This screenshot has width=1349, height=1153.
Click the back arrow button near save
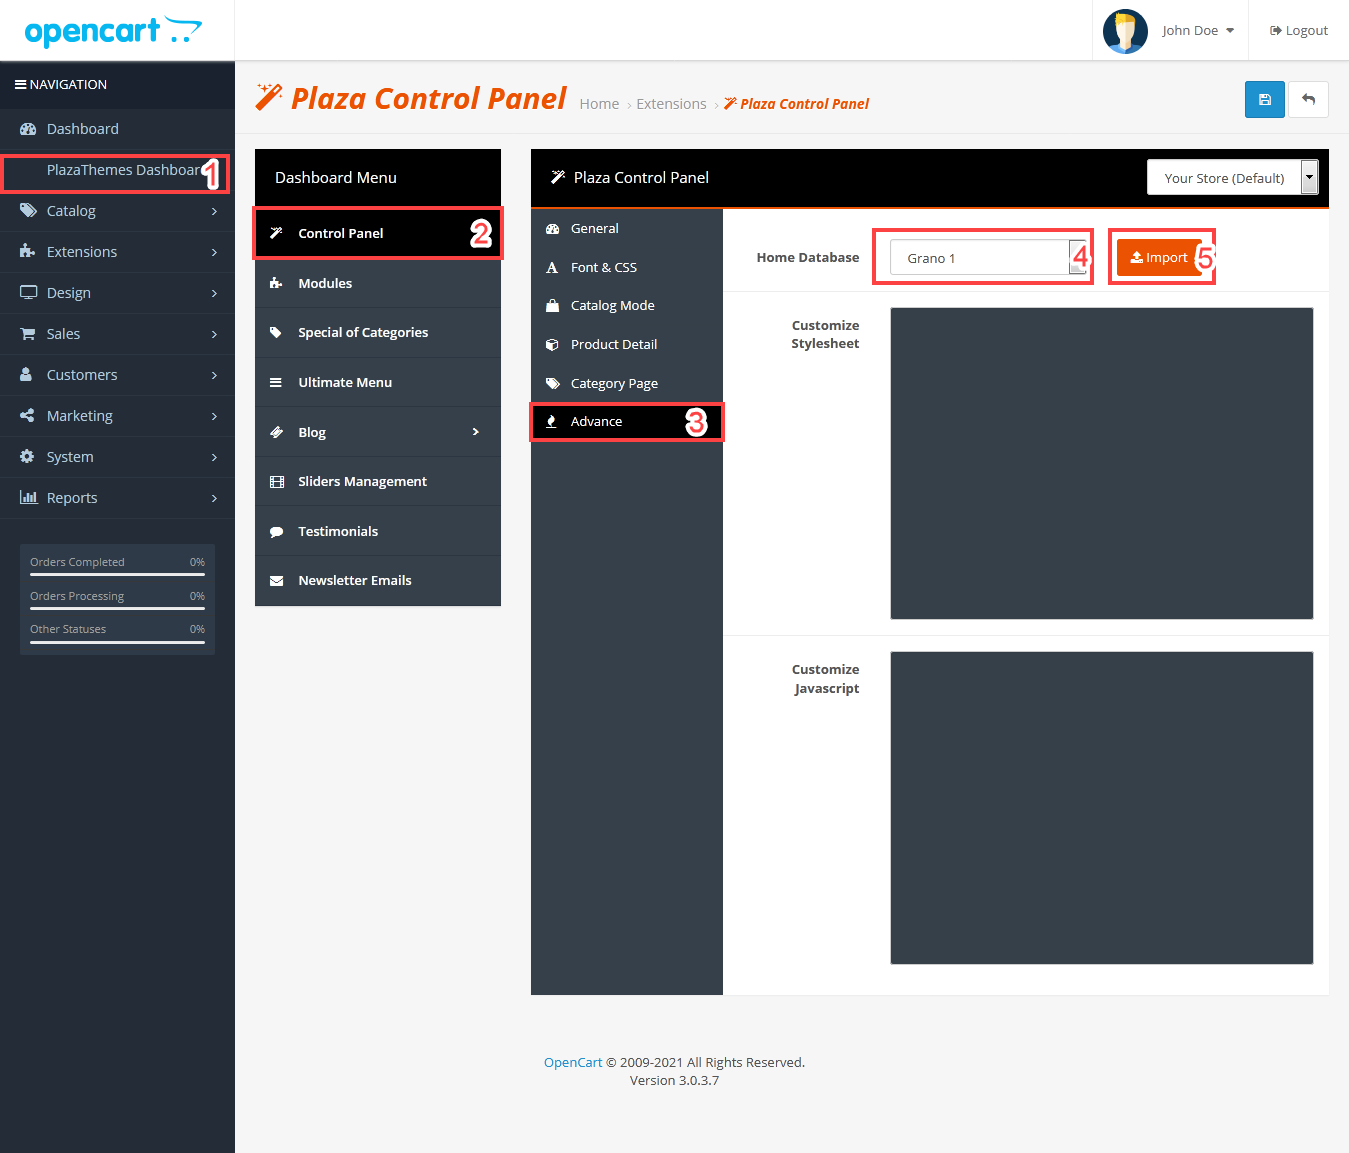pos(1308,99)
